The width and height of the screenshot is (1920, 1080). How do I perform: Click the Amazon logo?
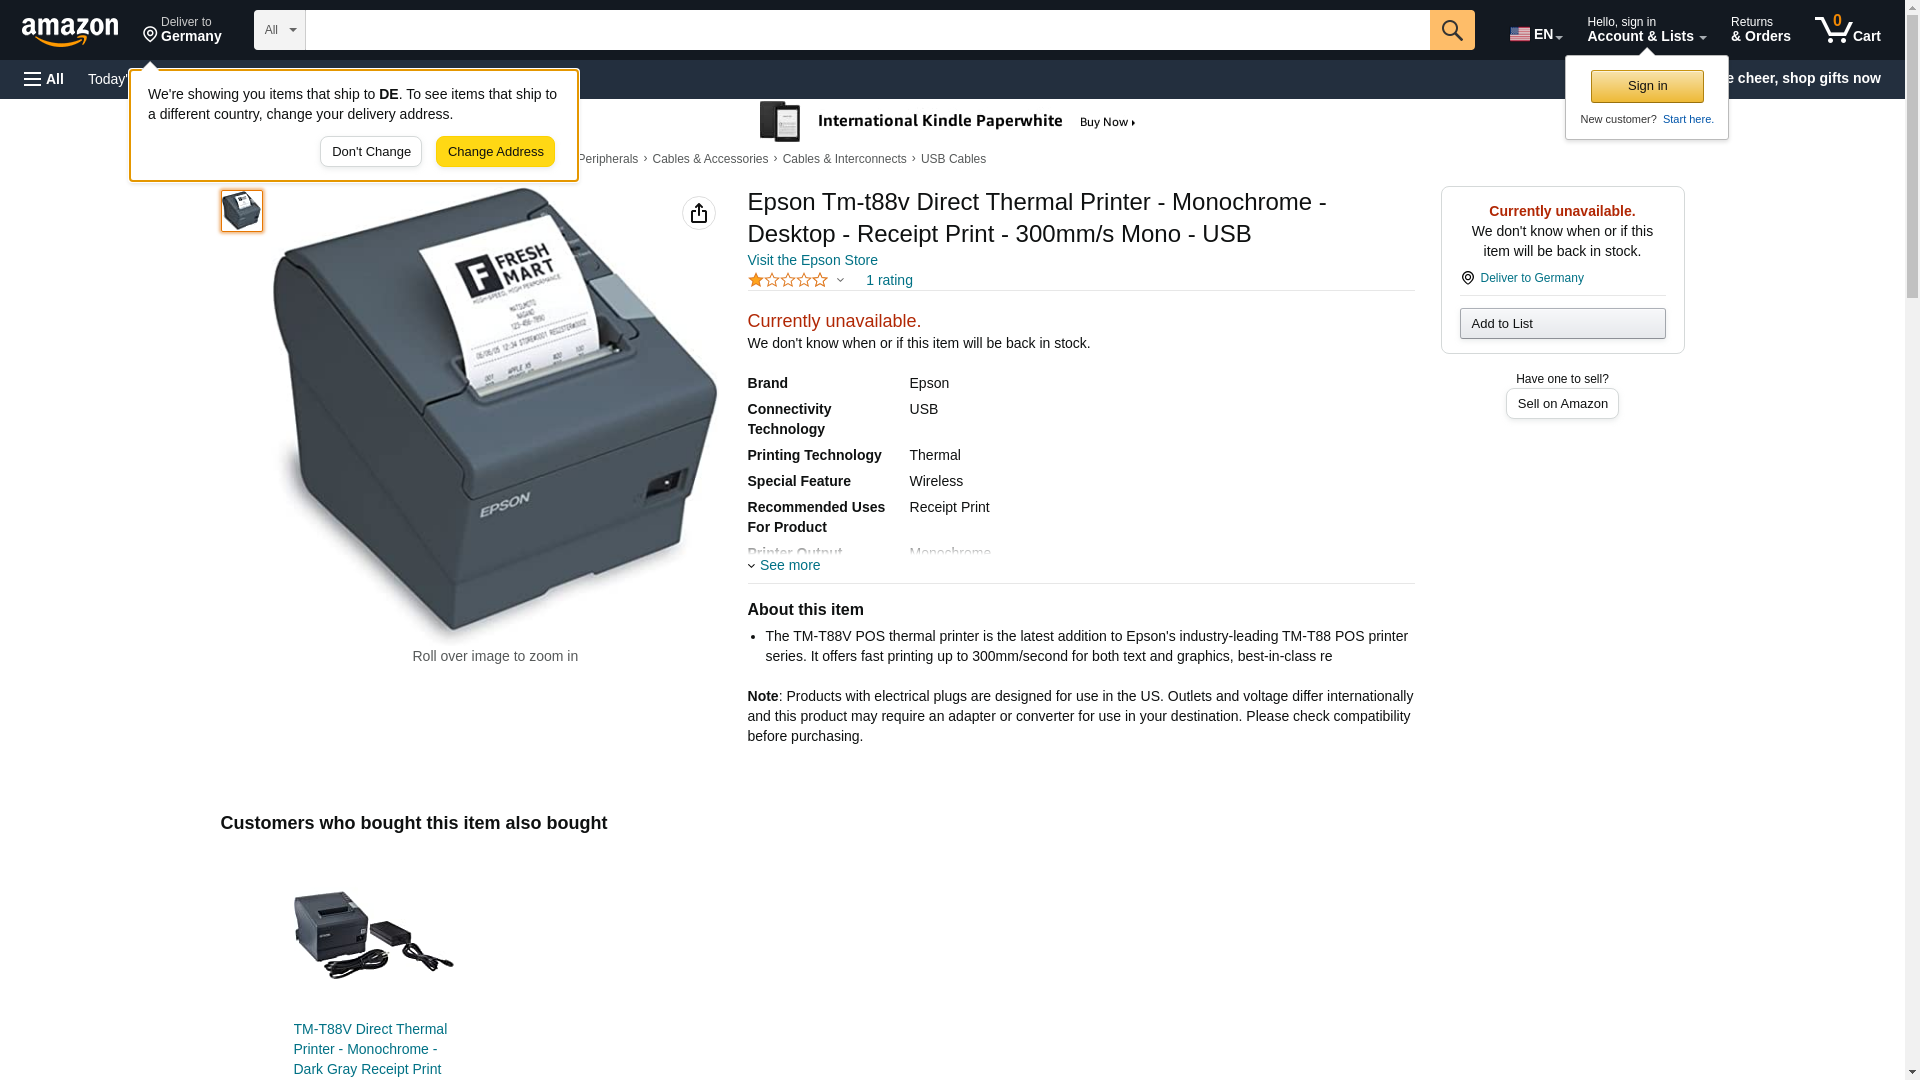pos(70,31)
